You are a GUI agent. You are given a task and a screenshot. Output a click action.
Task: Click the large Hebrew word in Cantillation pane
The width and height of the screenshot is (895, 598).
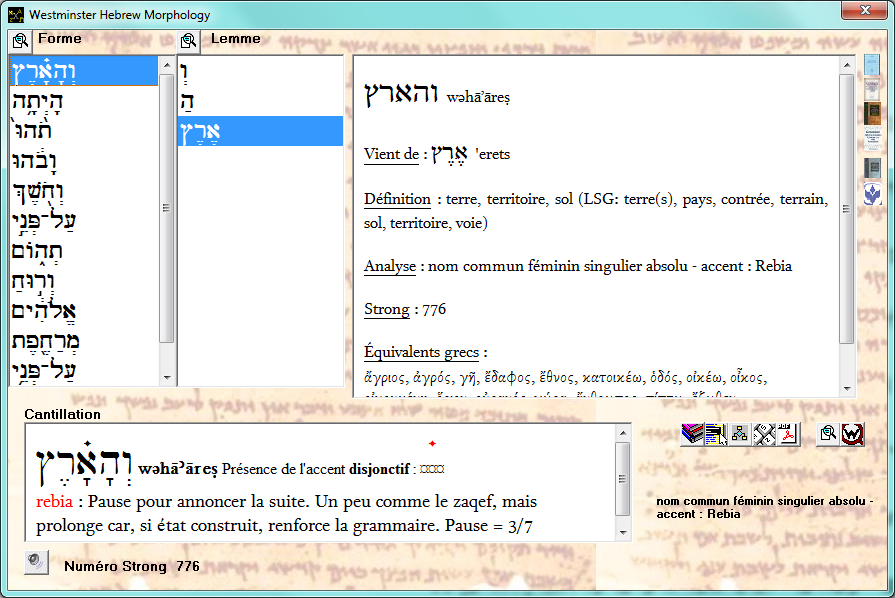click(84, 464)
